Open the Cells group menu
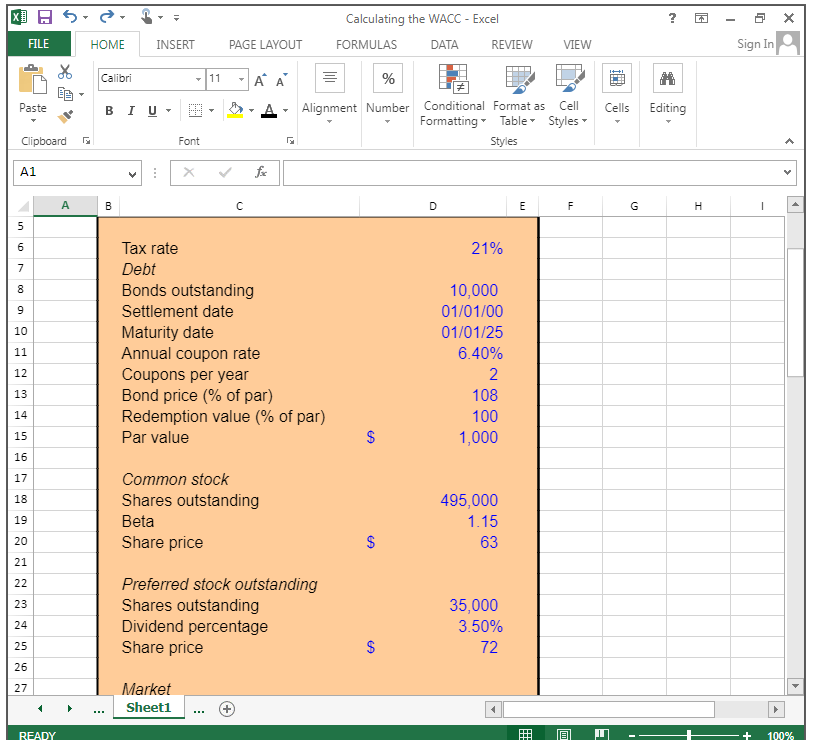 [616, 94]
